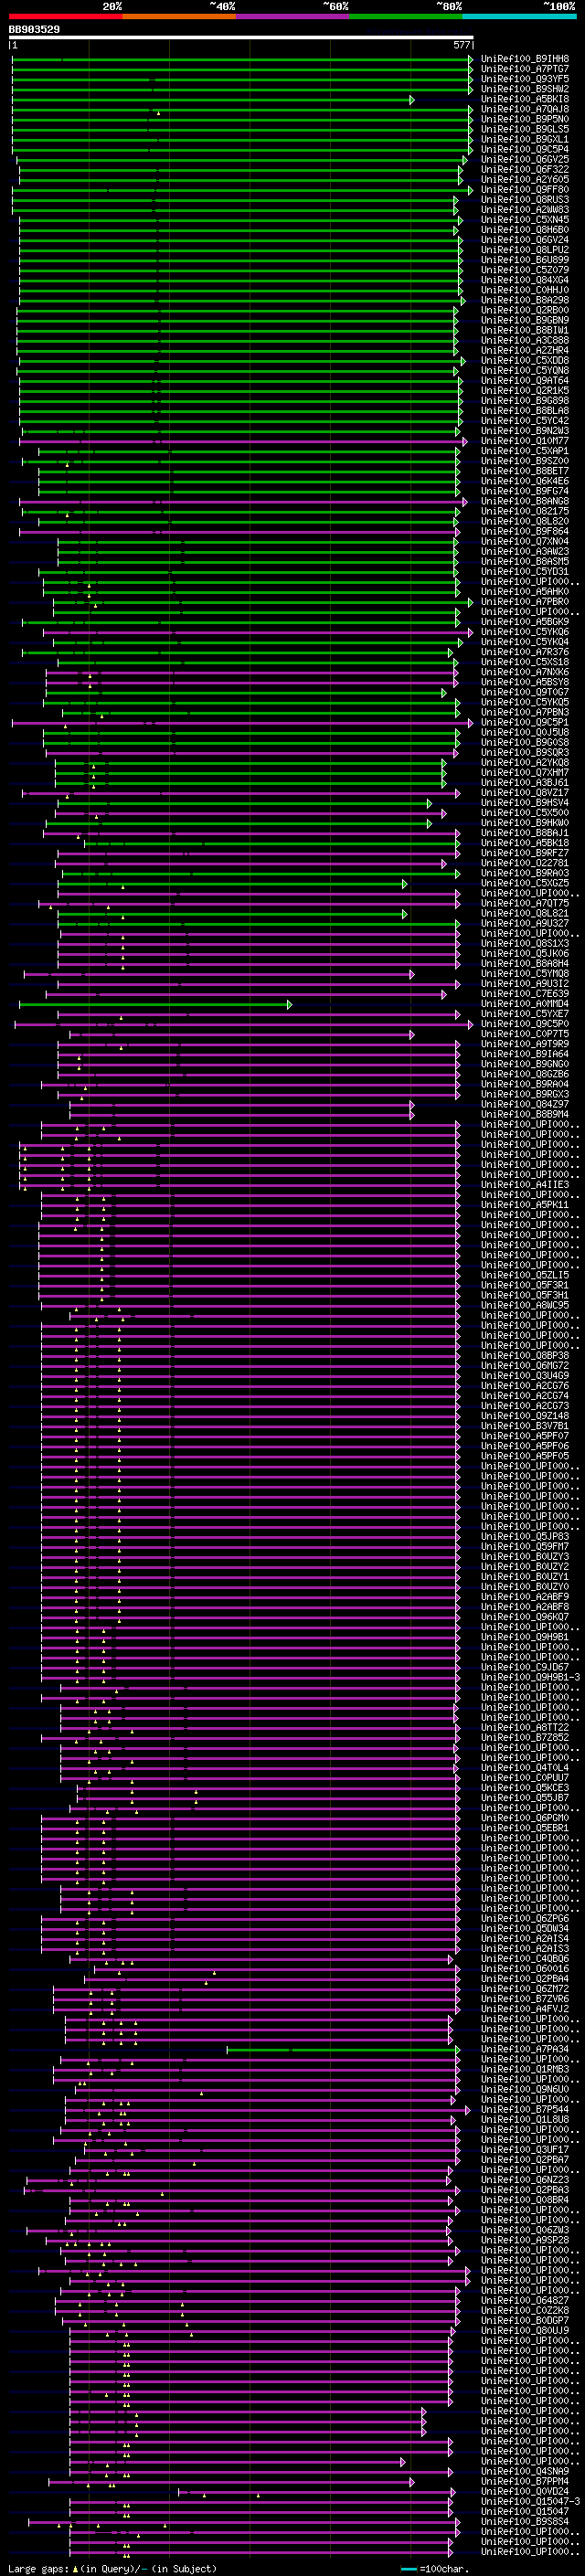Click the orange ~40% identity legend segment

coord(179,16)
